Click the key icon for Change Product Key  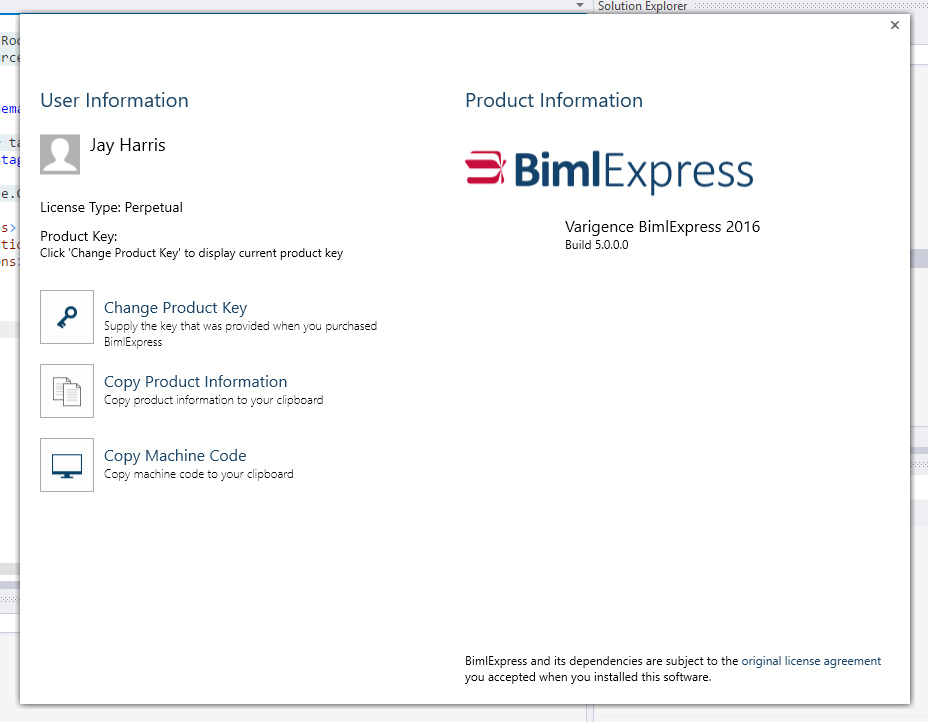click(67, 317)
